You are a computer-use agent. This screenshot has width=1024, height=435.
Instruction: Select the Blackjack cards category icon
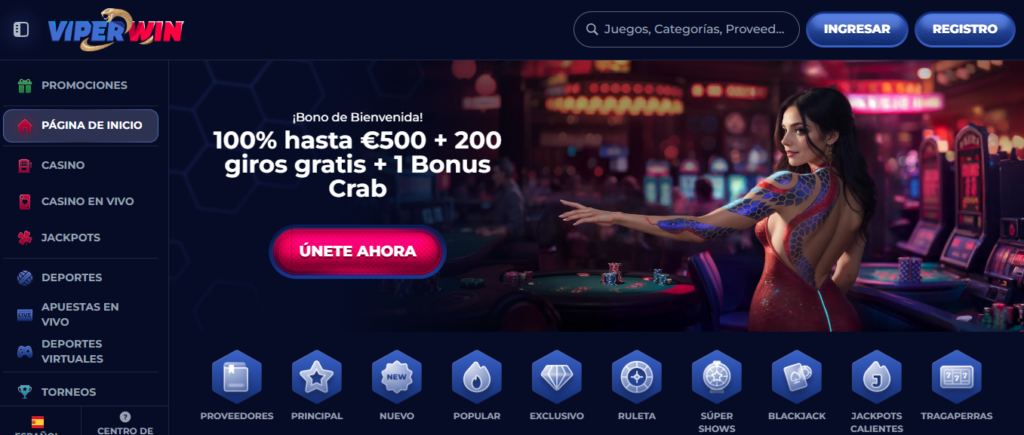click(797, 377)
